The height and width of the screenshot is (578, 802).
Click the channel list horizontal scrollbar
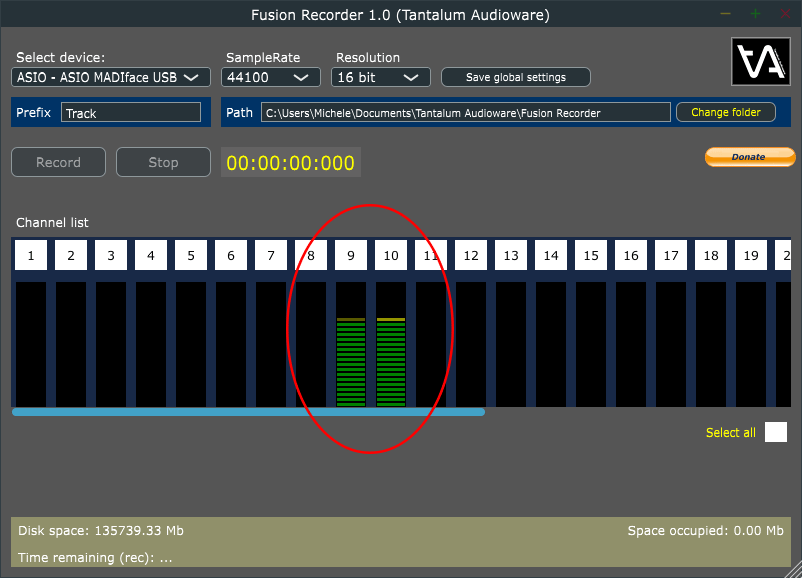(248, 412)
